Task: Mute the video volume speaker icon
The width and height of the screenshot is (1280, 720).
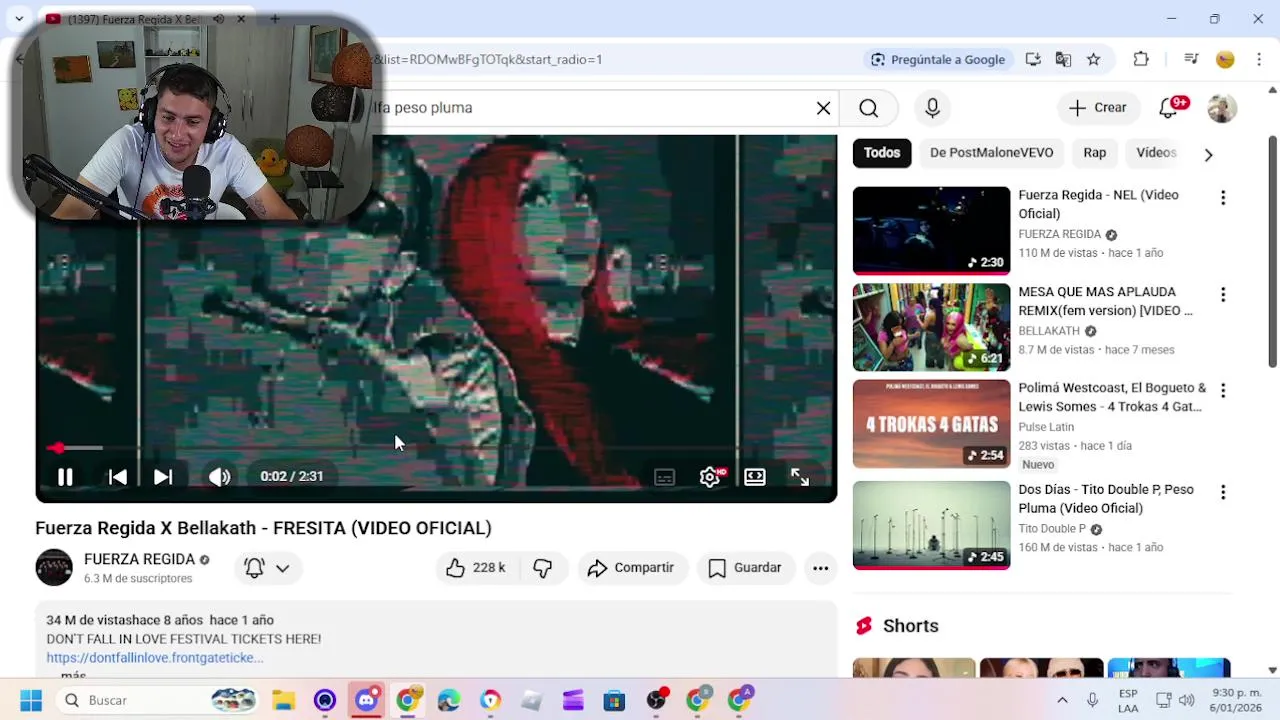Action: click(x=219, y=477)
